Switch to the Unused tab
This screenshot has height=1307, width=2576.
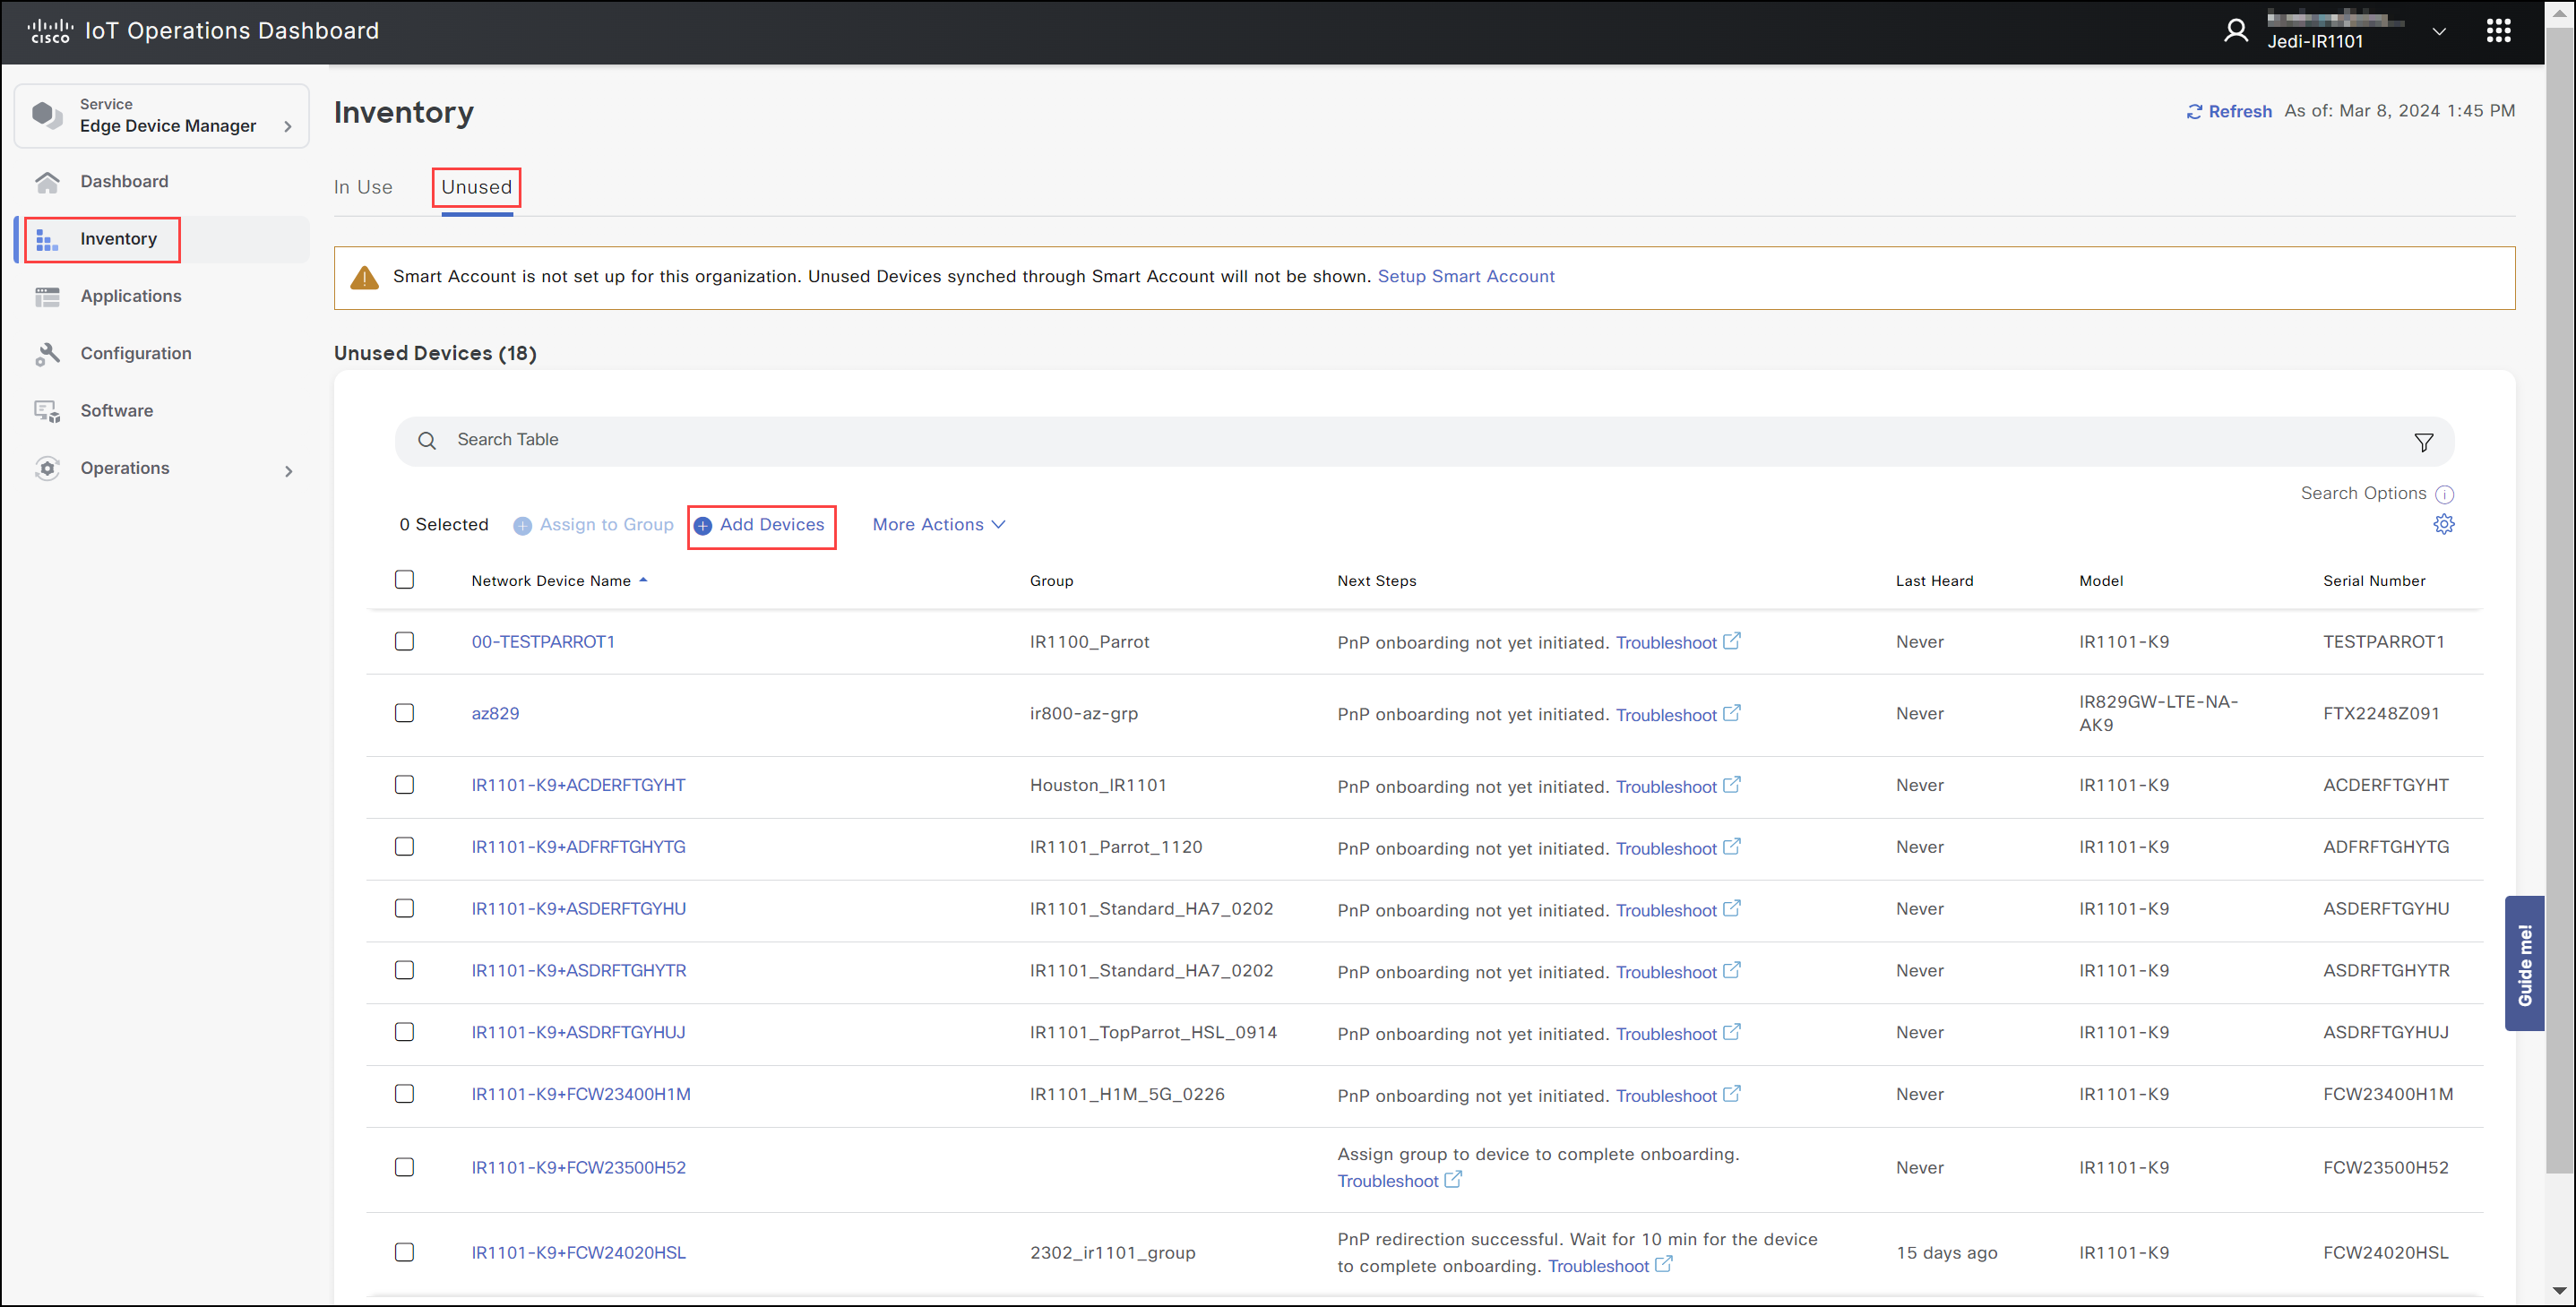(x=477, y=188)
